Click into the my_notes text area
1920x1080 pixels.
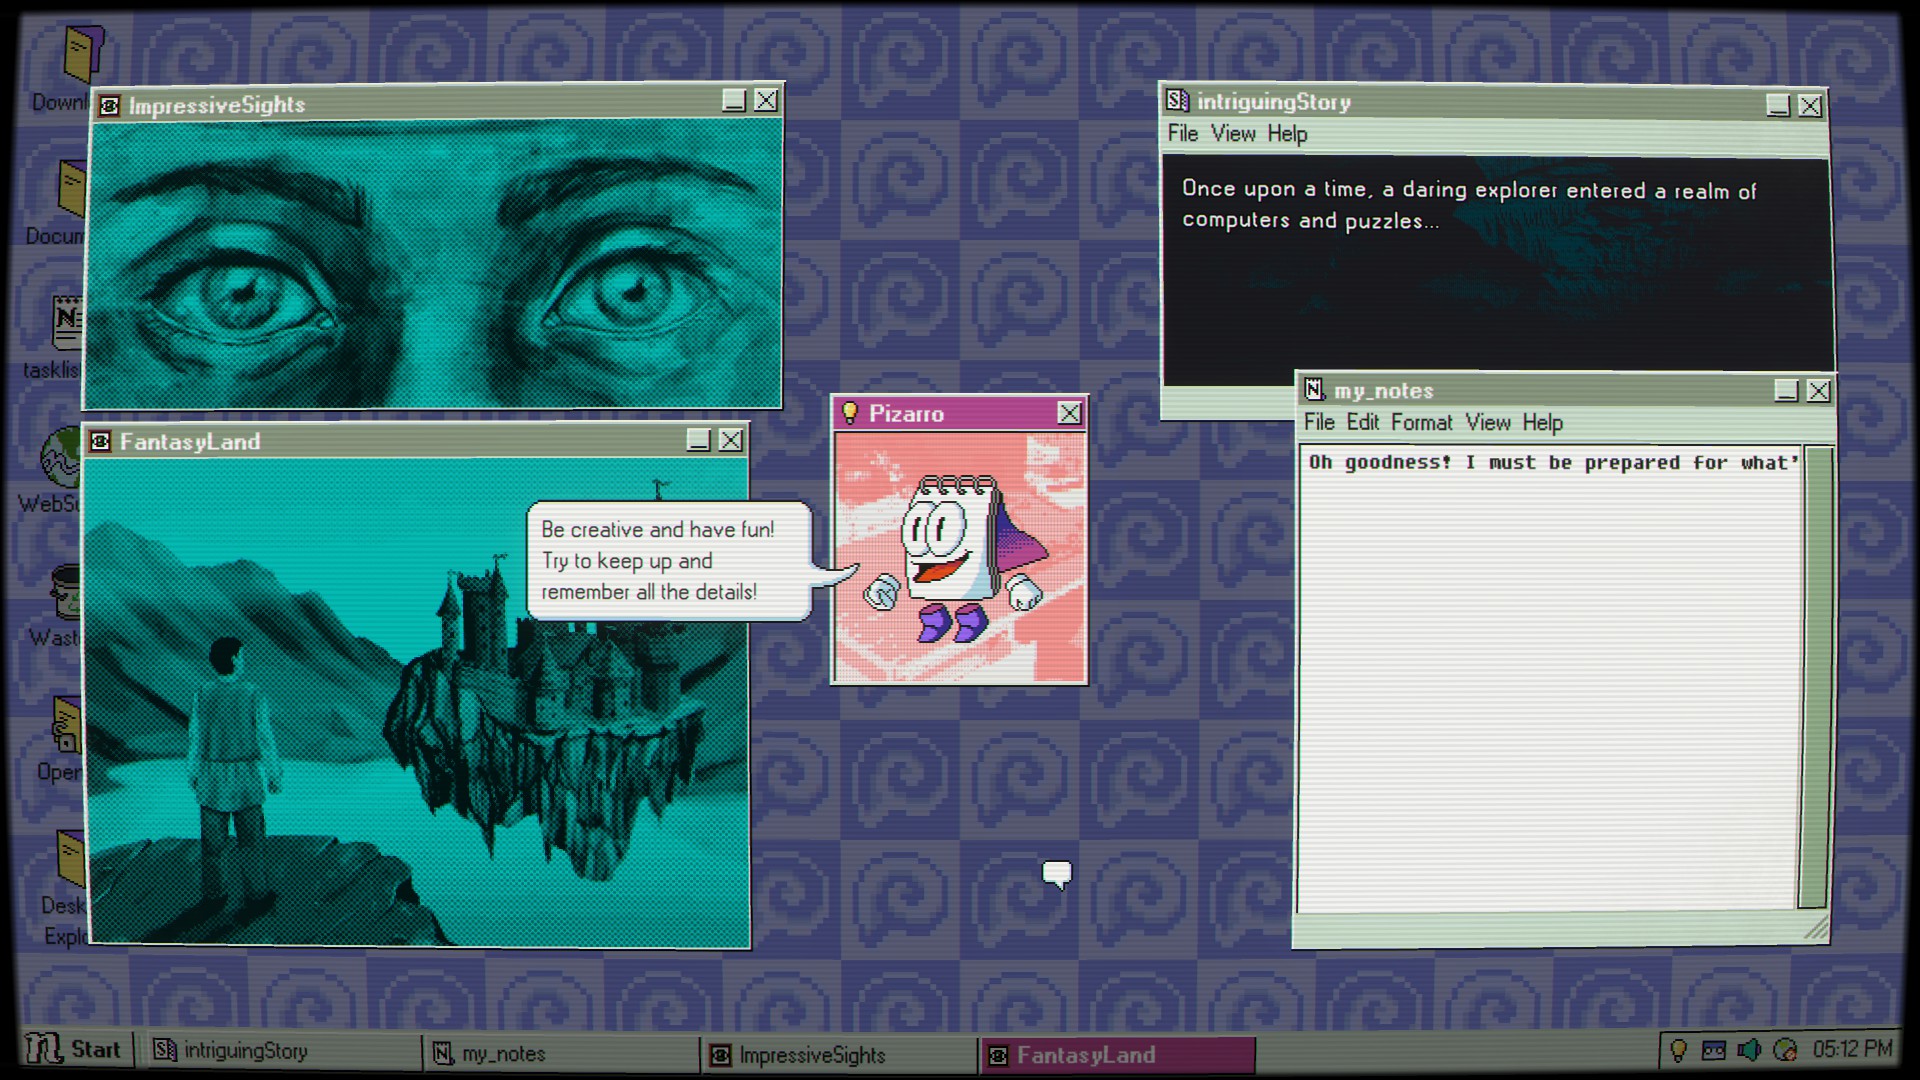tap(1548, 680)
